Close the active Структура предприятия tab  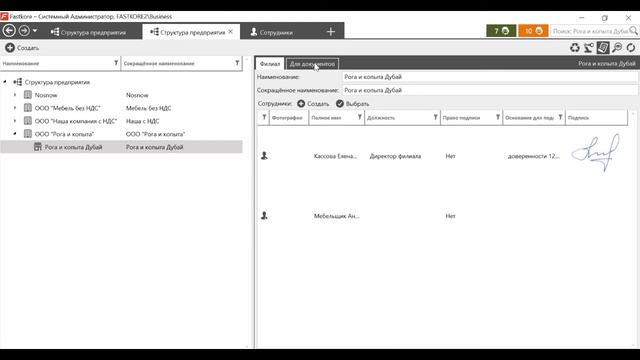coord(231,31)
